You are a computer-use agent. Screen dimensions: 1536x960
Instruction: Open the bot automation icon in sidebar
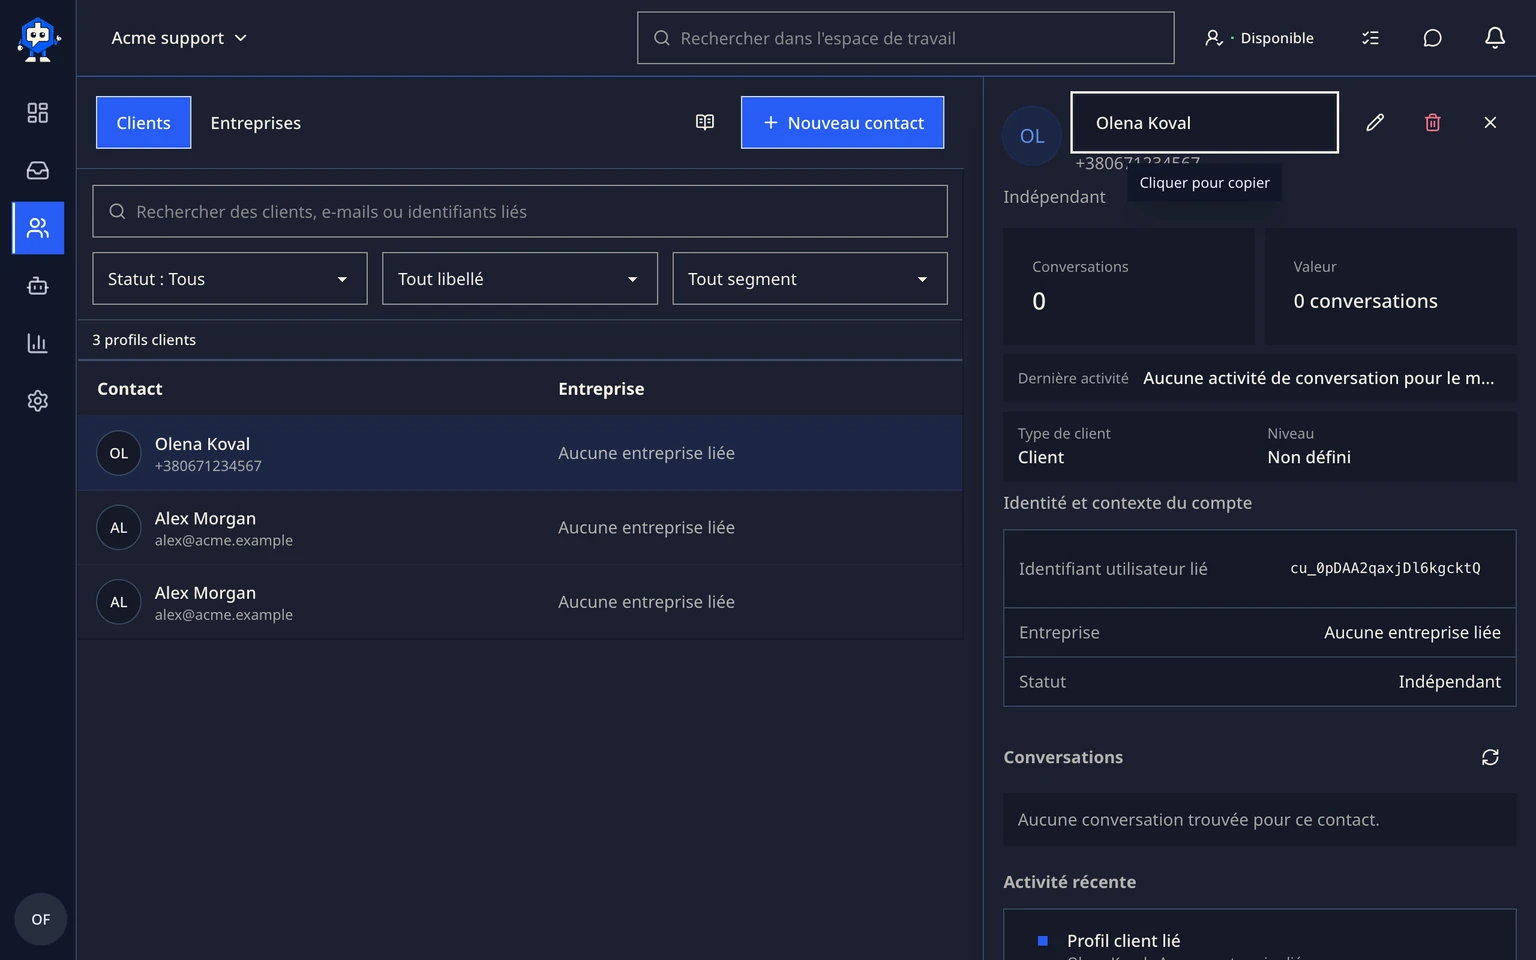38,286
